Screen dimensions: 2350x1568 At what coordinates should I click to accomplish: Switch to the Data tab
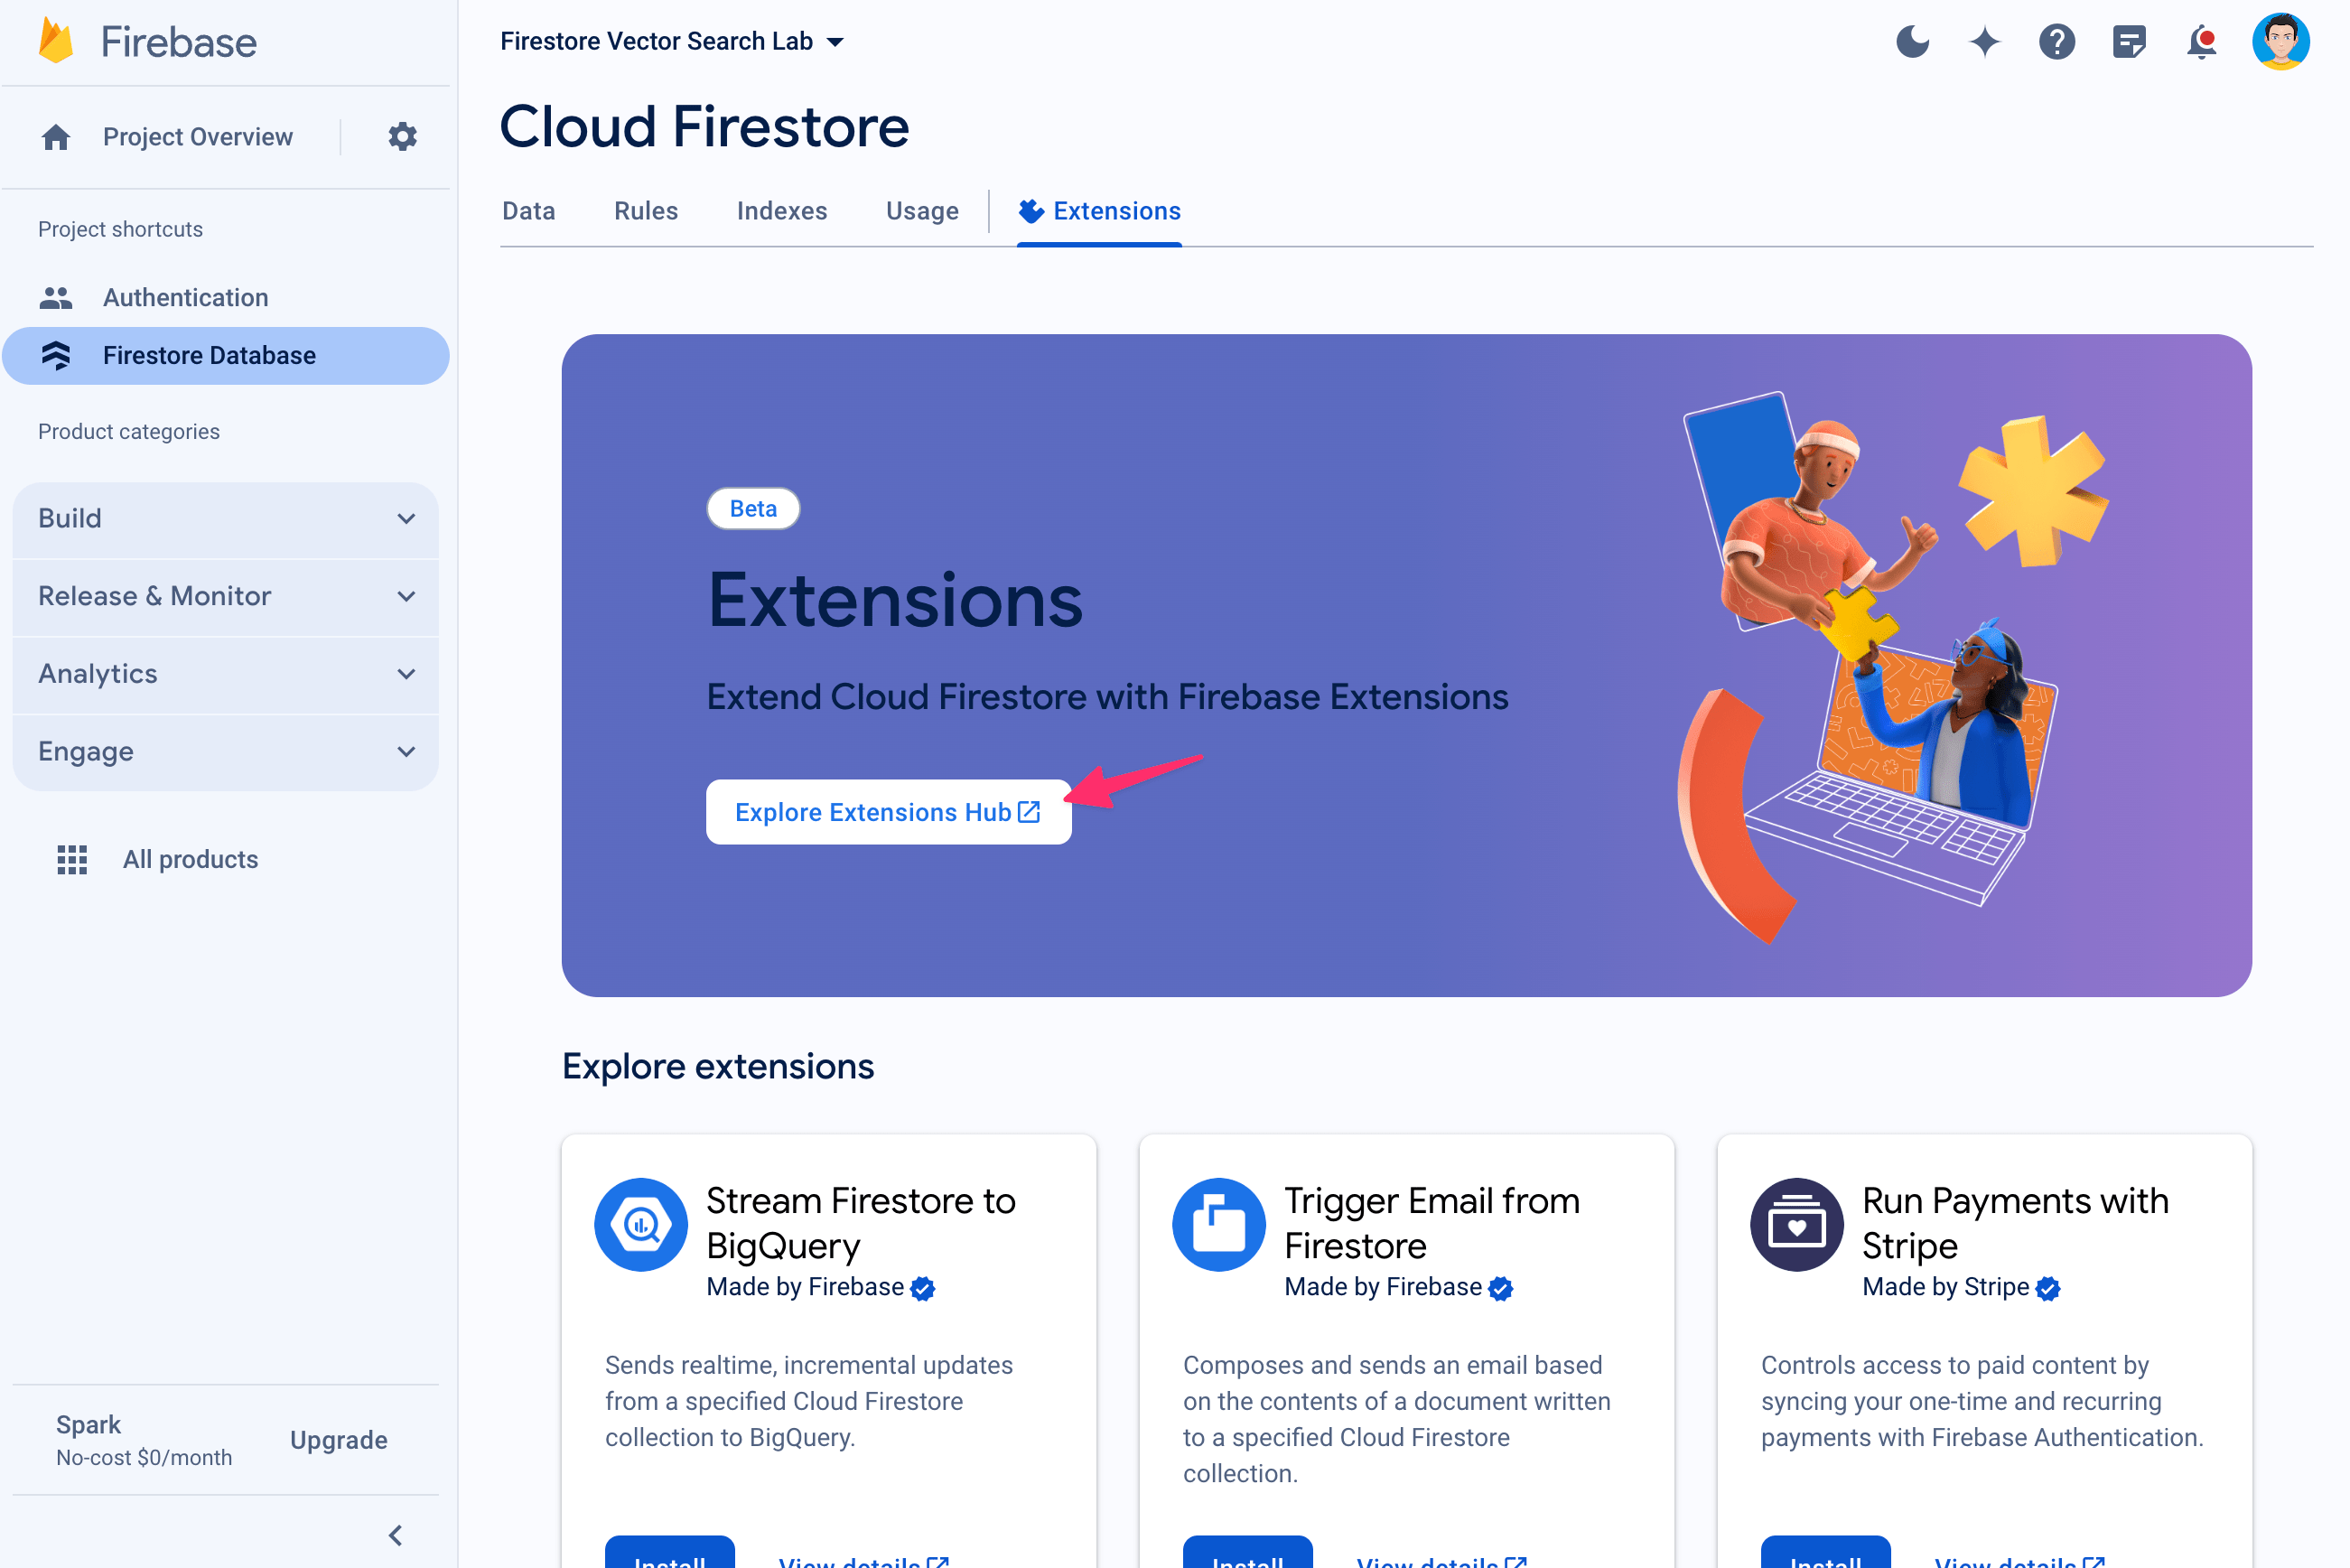click(527, 210)
